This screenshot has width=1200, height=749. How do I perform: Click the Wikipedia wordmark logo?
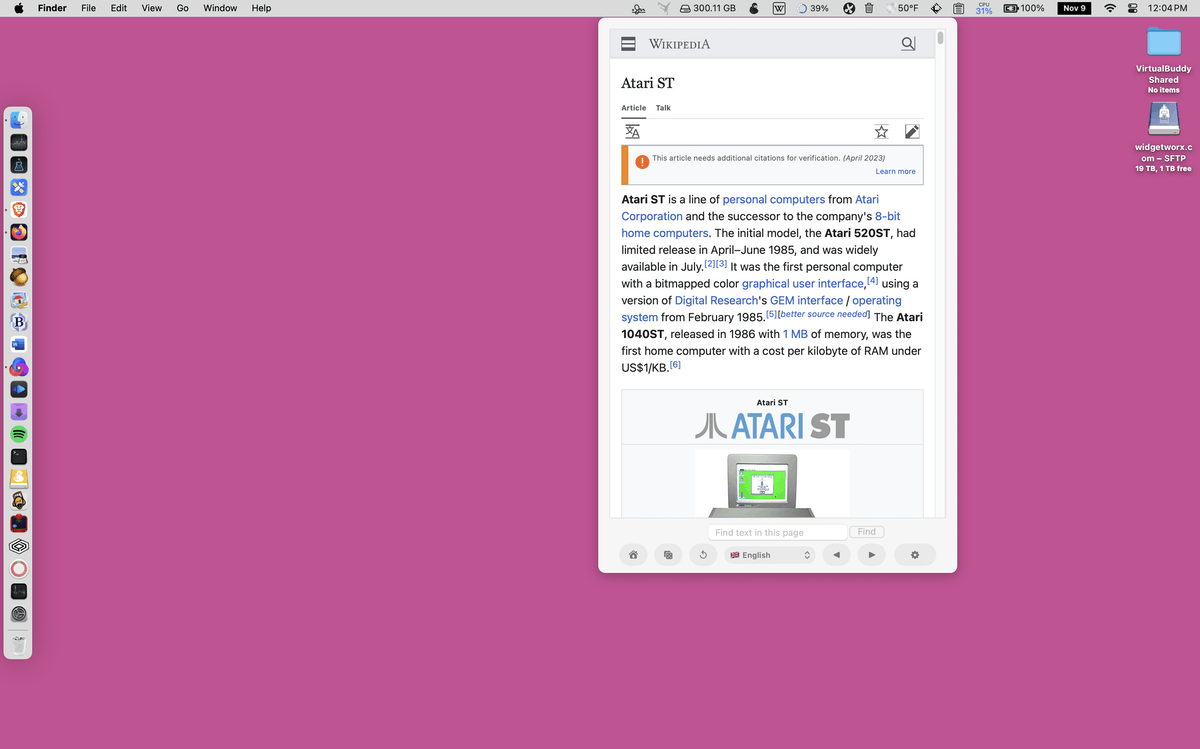click(x=679, y=44)
